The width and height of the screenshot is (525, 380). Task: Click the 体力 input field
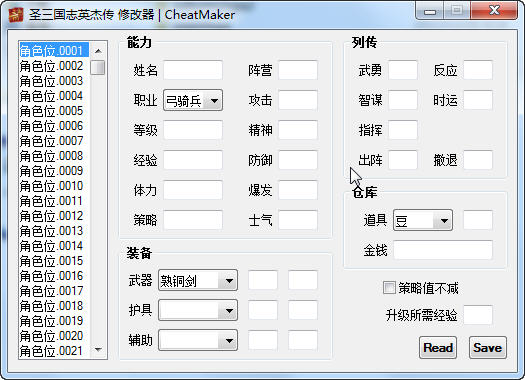[193, 190]
